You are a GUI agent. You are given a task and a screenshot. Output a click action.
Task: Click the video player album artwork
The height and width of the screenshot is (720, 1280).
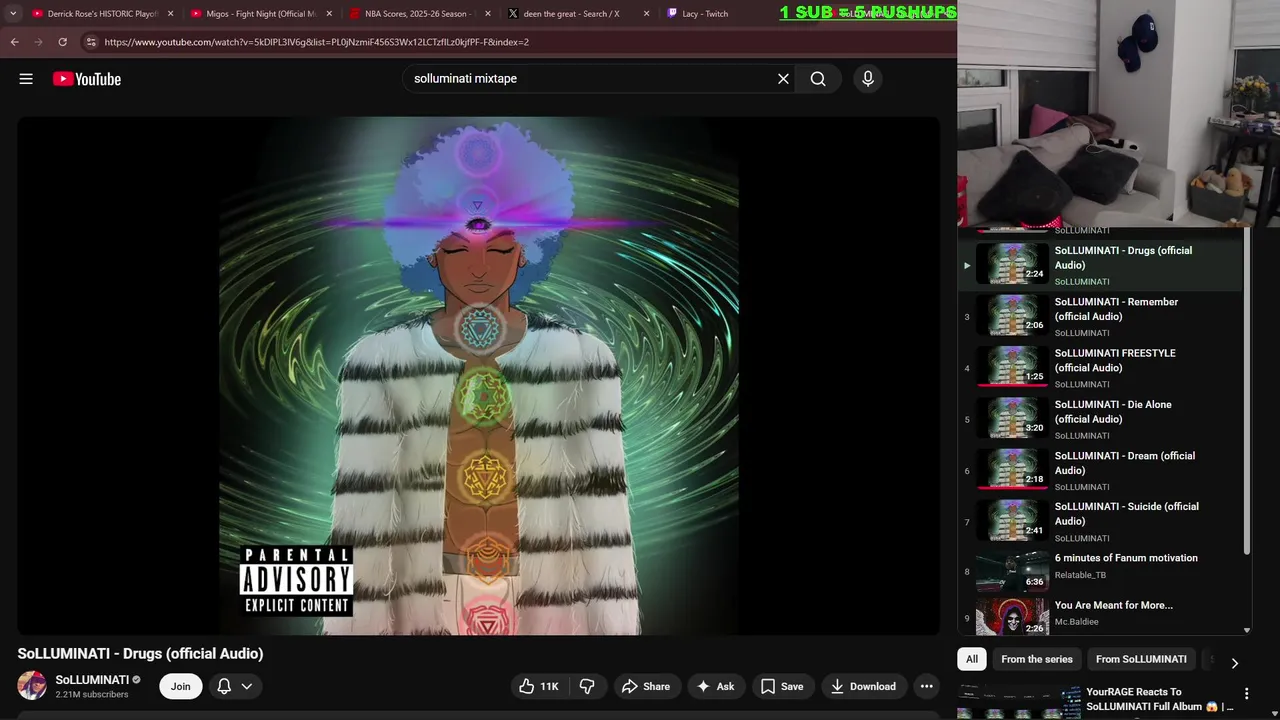(x=479, y=375)
